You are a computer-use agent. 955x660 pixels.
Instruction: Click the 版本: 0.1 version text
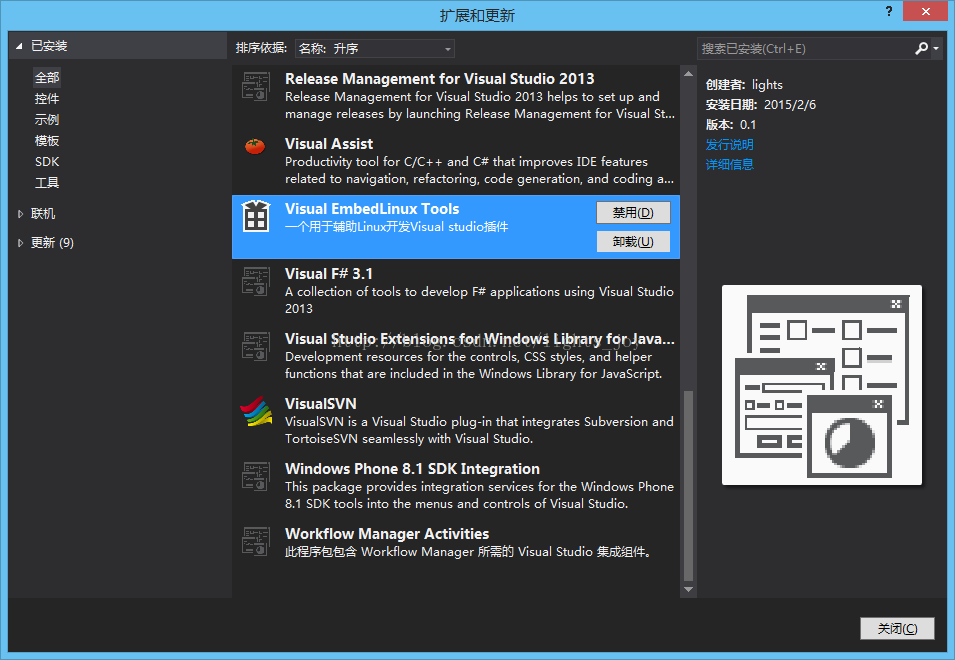tap(731, 125)
